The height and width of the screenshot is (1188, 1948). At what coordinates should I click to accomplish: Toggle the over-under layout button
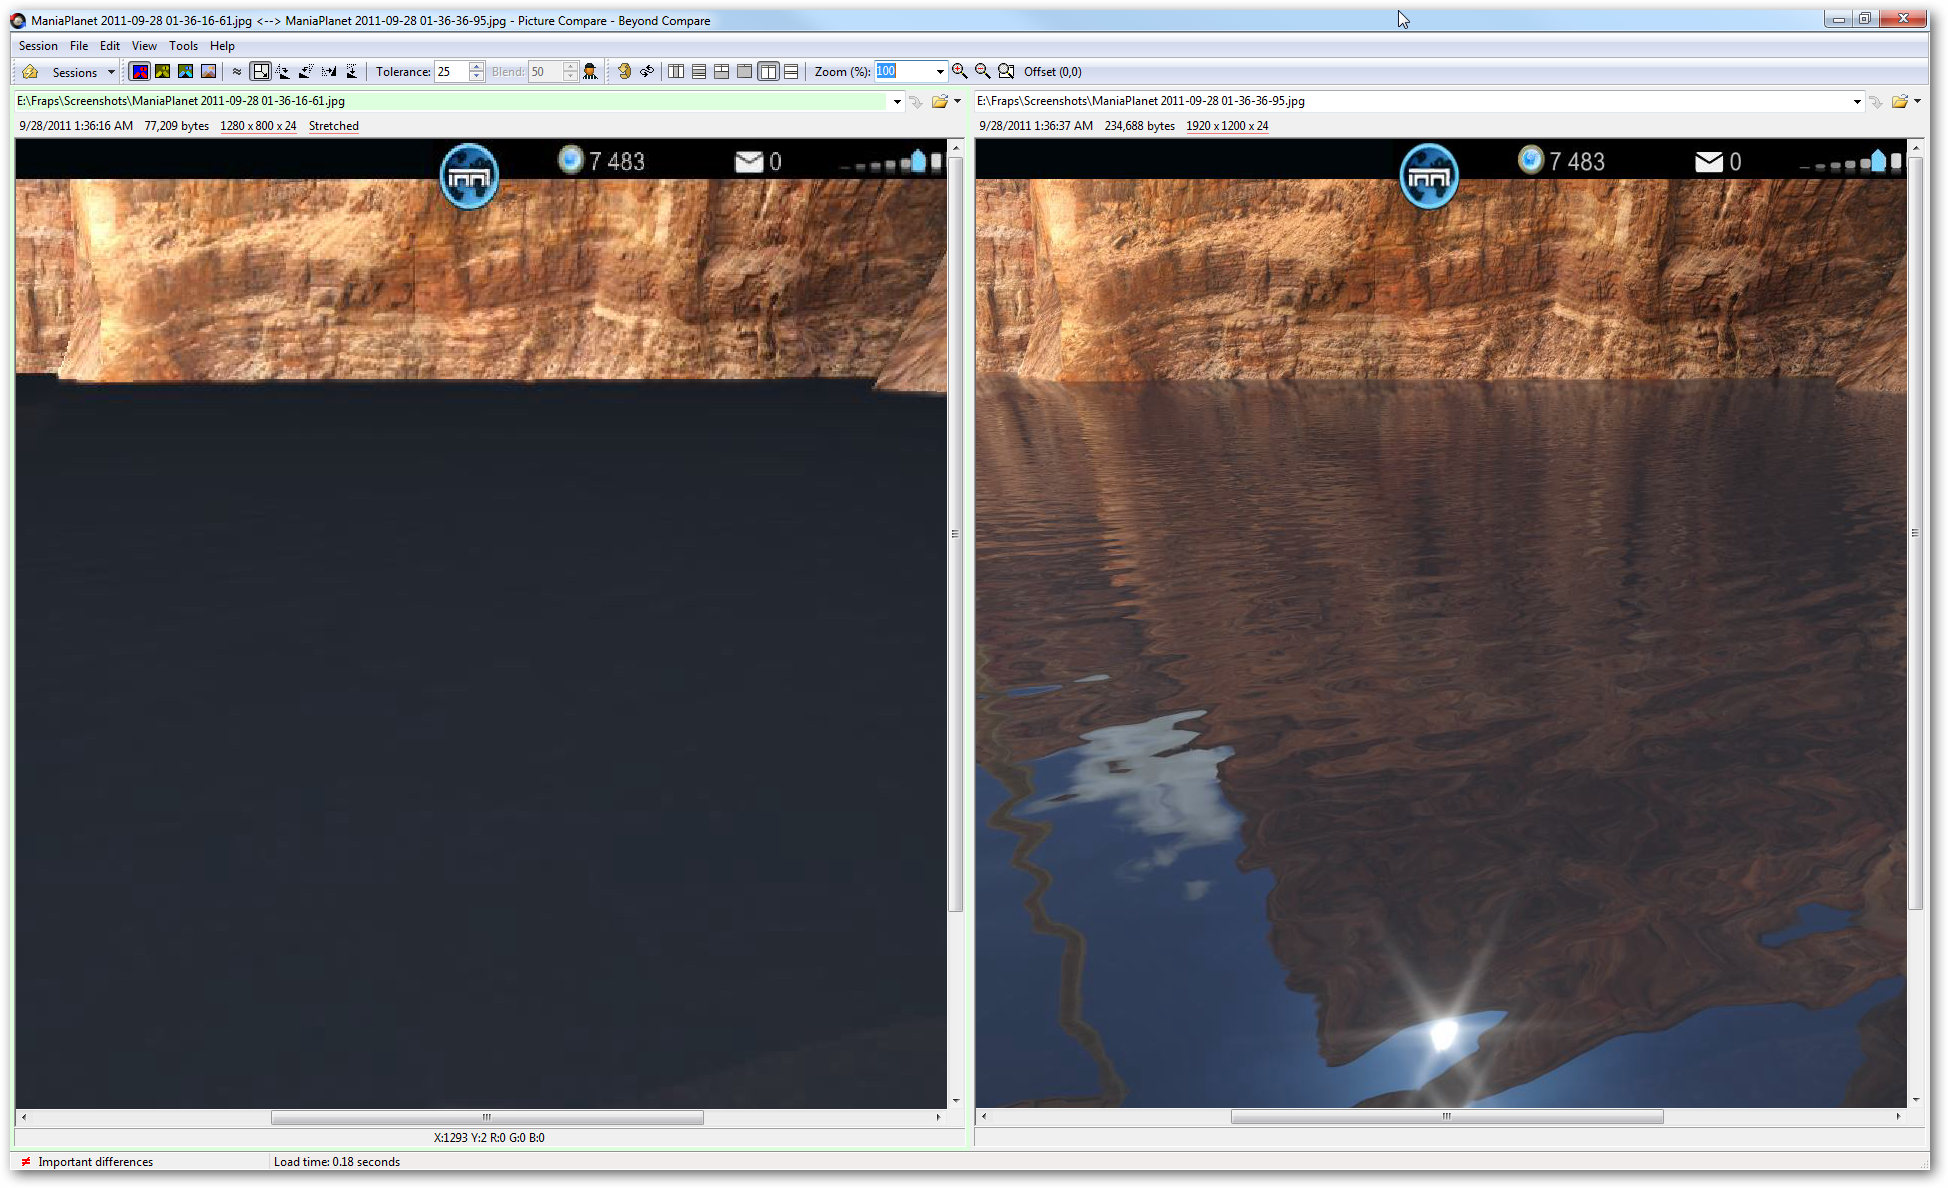[791, 72]
